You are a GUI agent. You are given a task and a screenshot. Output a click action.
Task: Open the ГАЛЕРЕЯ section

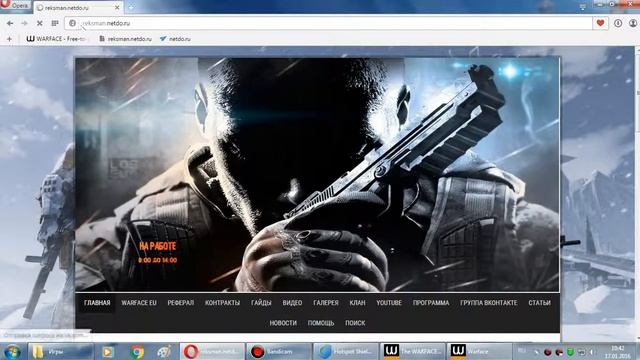pos(326,303)
